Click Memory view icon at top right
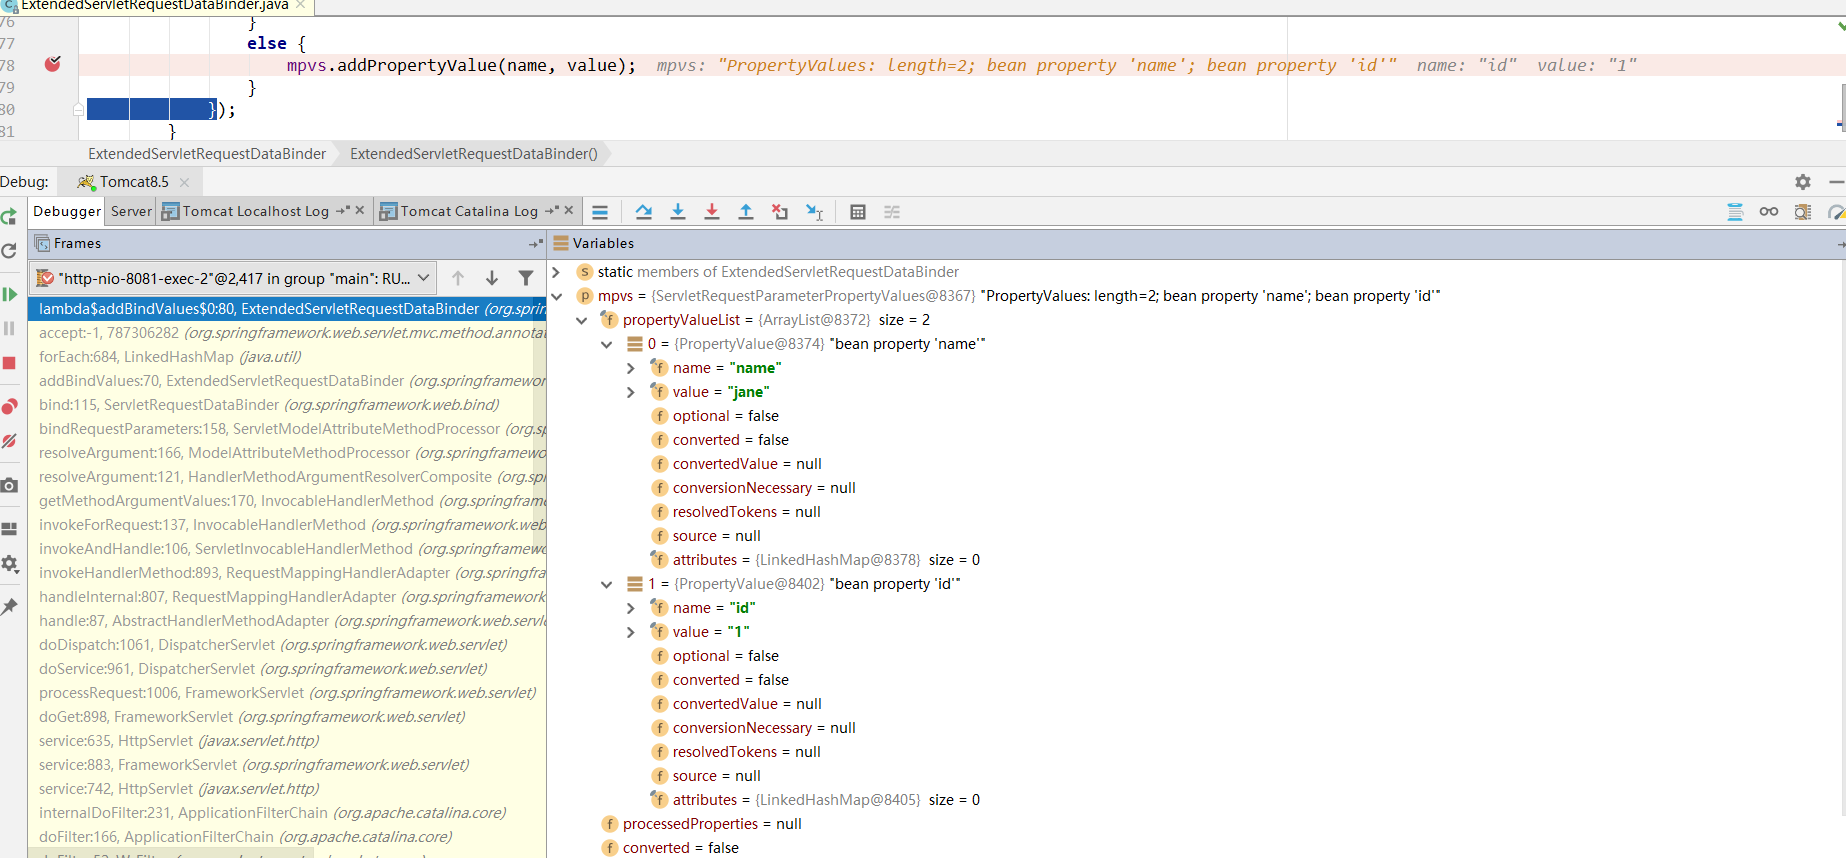 1803,212
